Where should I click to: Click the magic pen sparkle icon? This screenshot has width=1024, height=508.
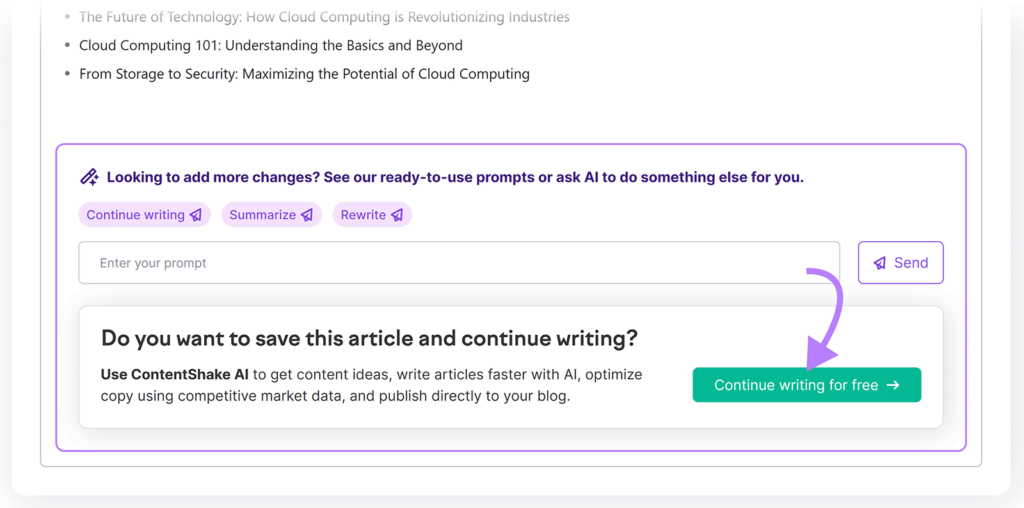[x=89, y=177]
